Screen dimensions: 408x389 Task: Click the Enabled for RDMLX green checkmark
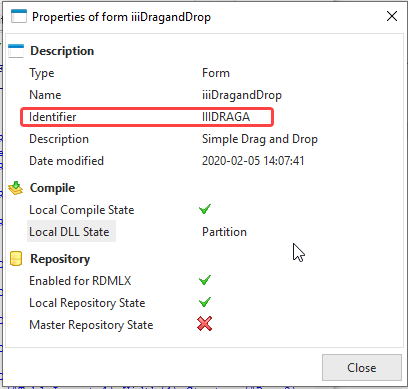[205, 280]
